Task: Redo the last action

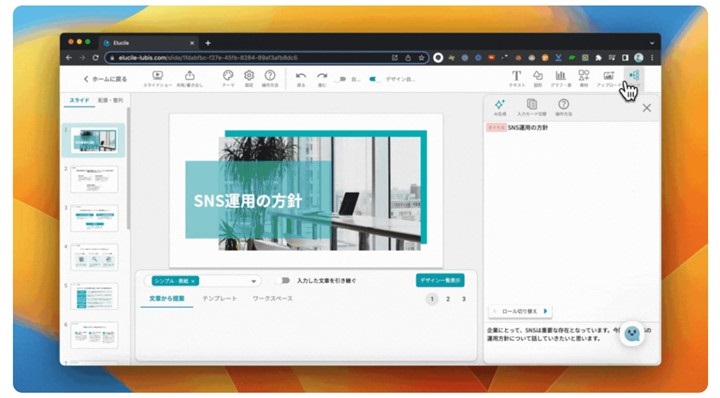Action: [x=322, y=79]
